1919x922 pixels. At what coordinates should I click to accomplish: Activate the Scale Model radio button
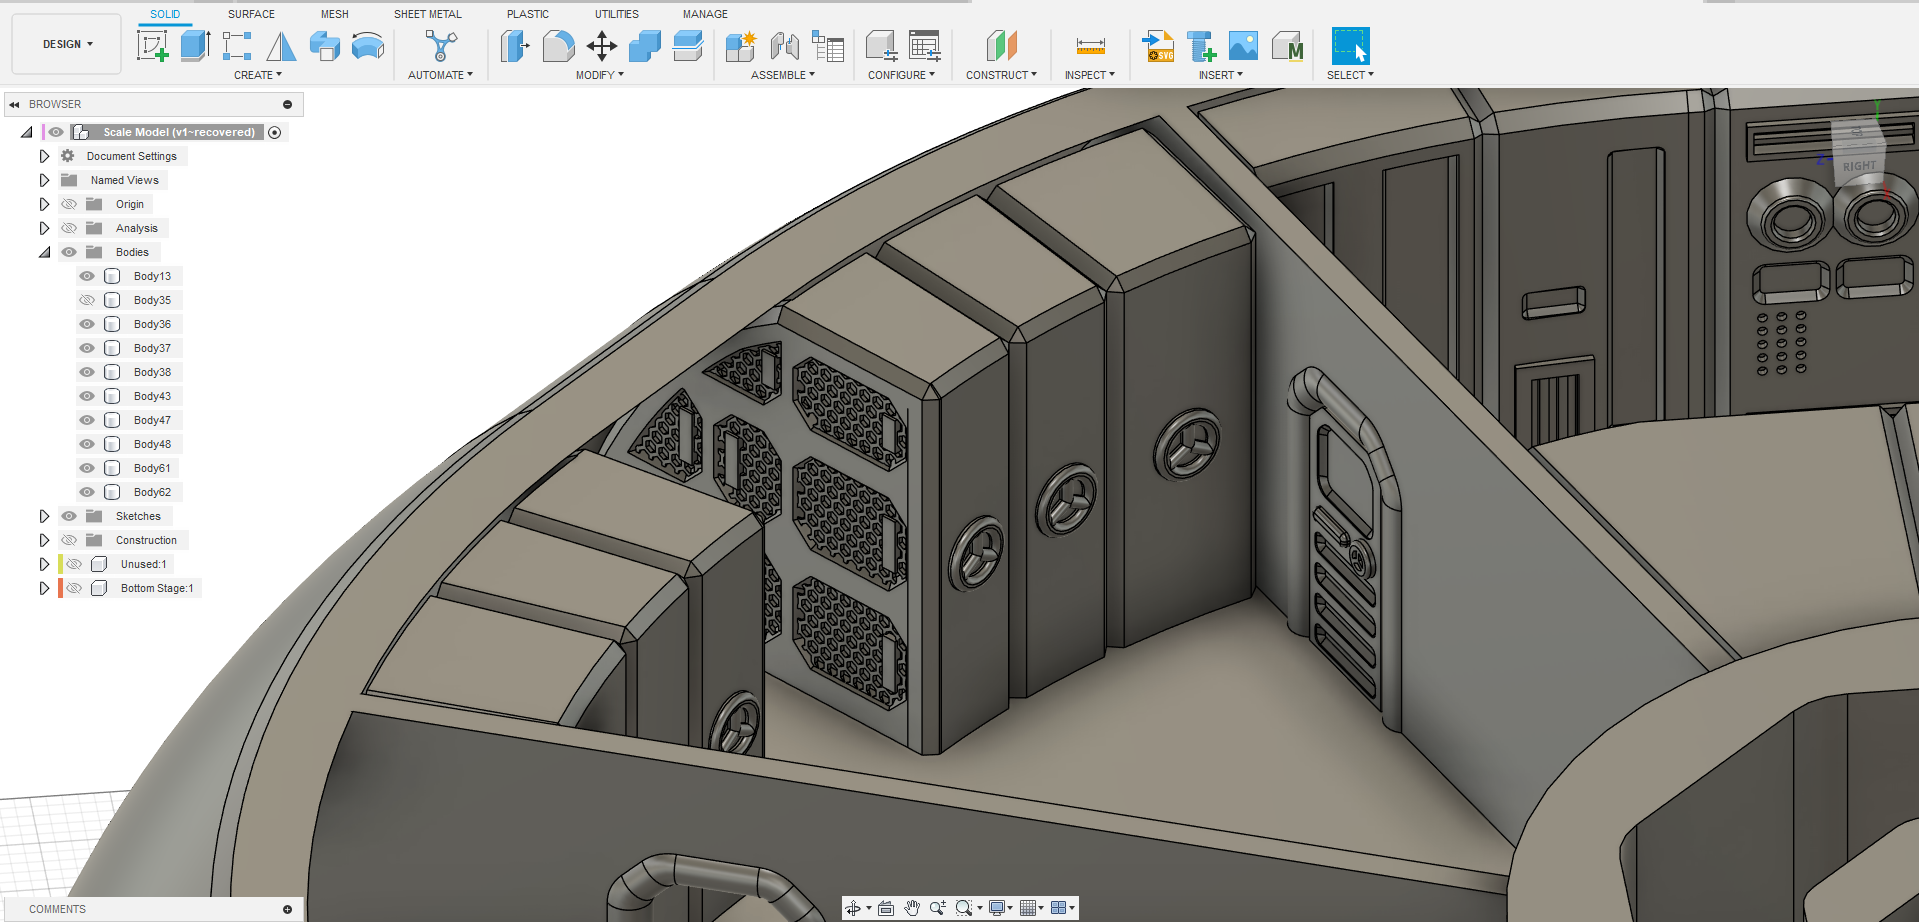pyautogui.click(x=275, y=132)
